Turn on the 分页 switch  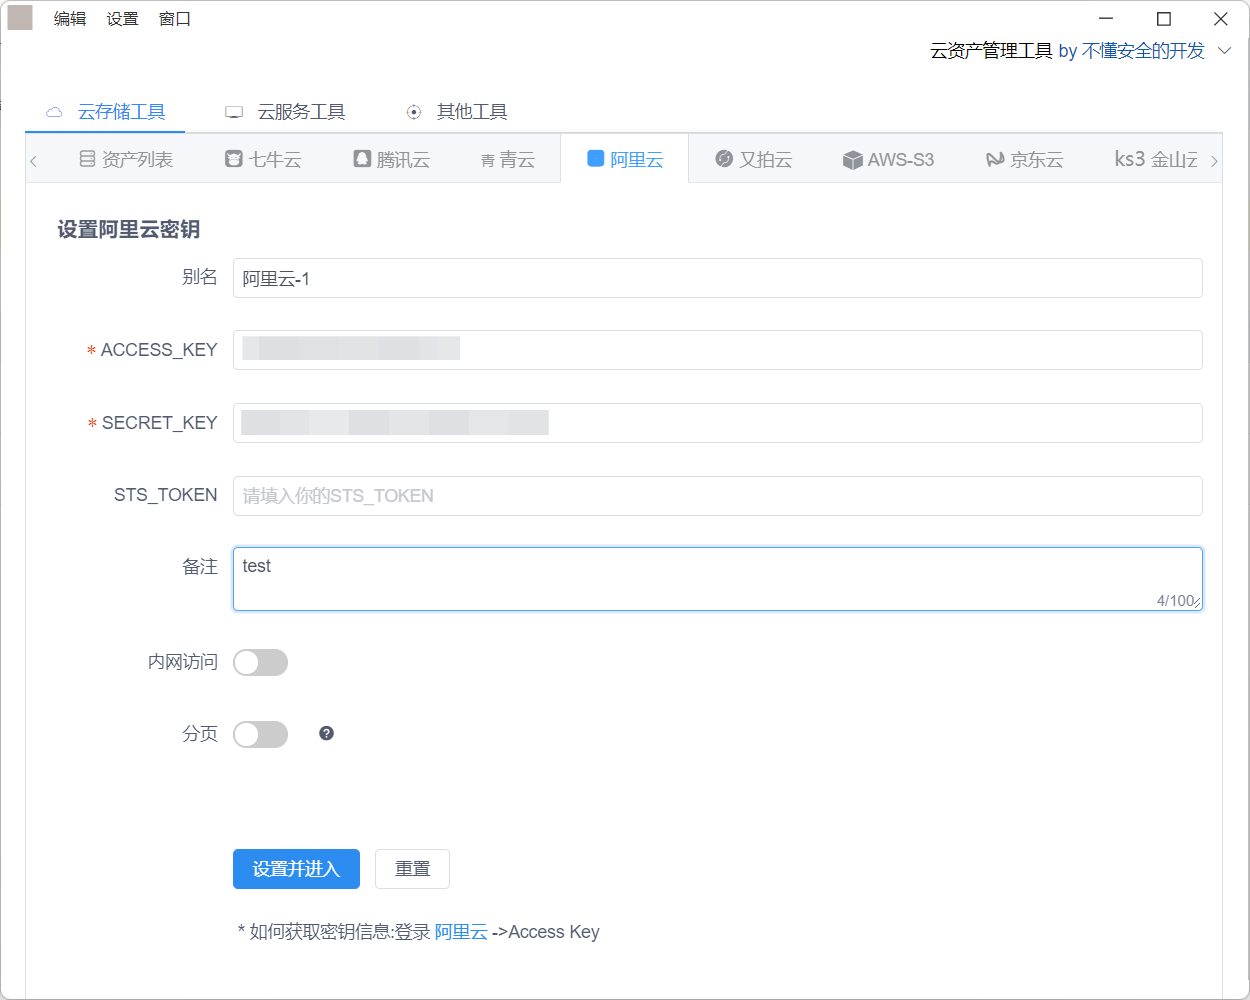260,734
